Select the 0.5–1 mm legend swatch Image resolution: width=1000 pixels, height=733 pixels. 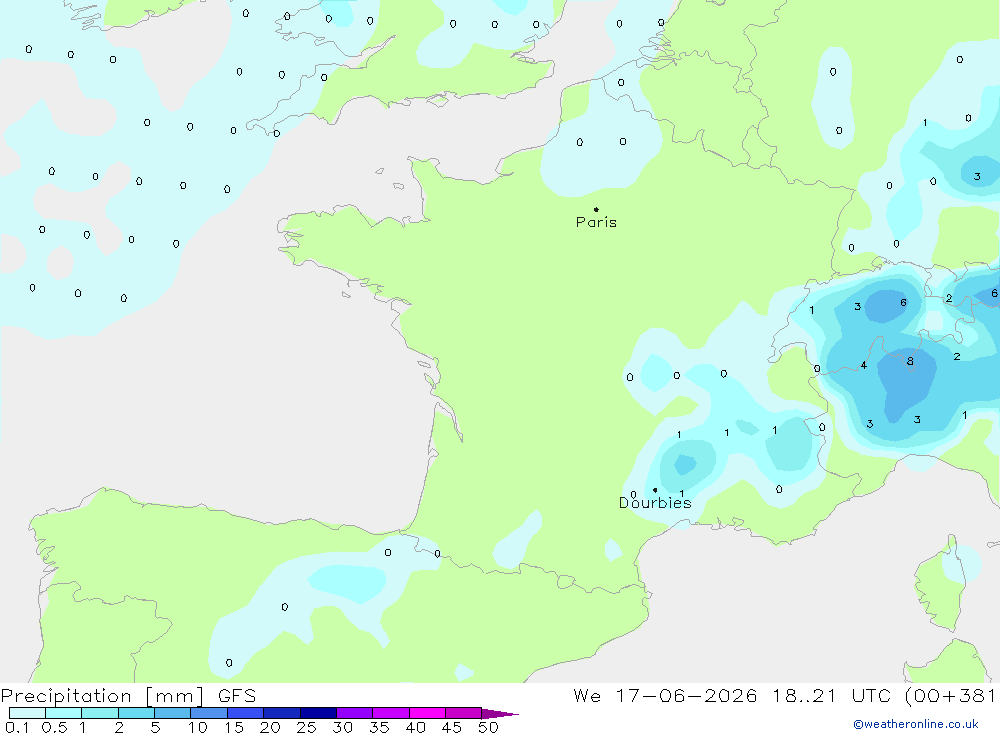click(x=64, y=713)
